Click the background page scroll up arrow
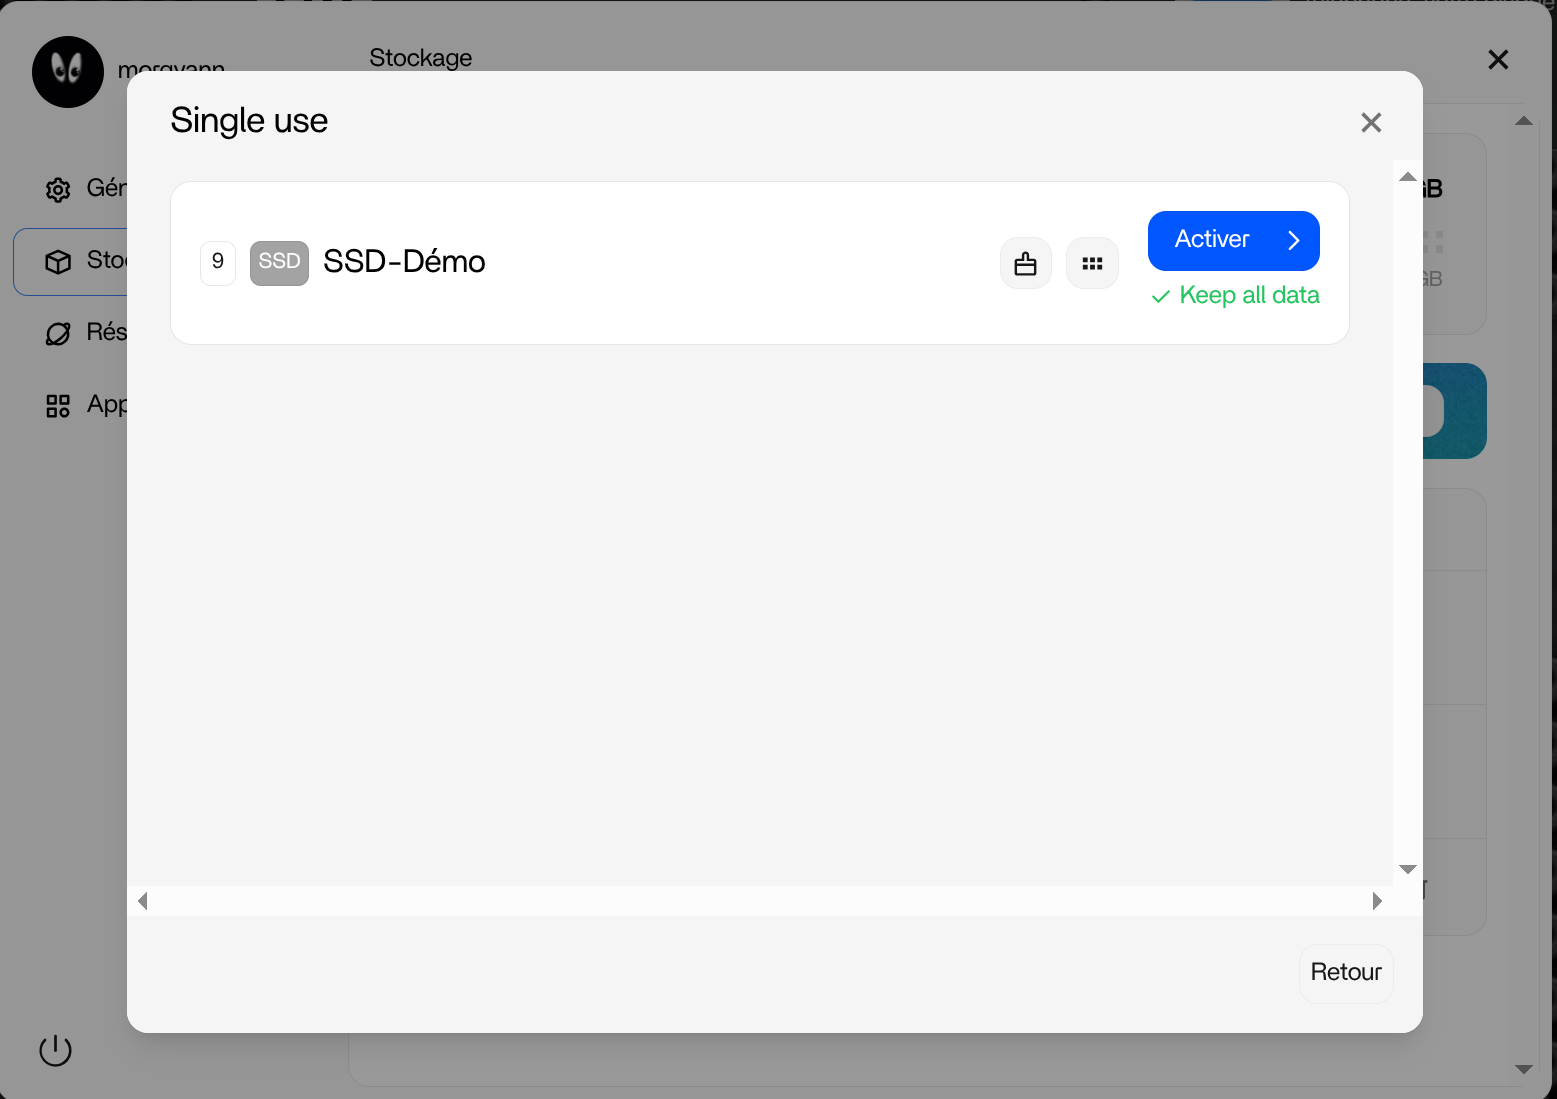Image resolution: width=1557 pixels, height=1099 pixels. click(1524, 121)
